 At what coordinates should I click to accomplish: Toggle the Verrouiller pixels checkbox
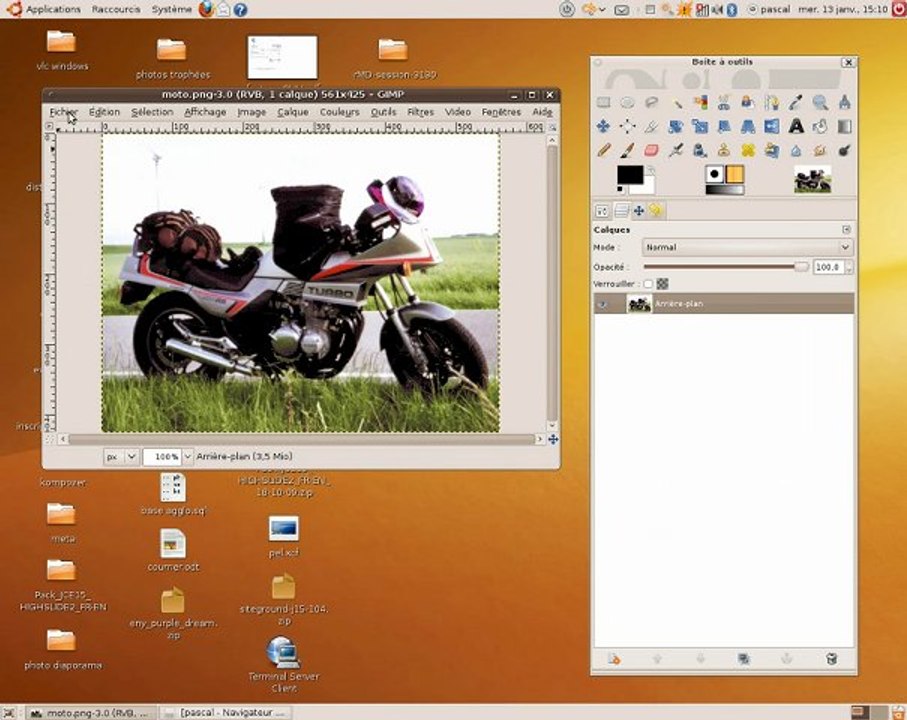tap(648, 284)
